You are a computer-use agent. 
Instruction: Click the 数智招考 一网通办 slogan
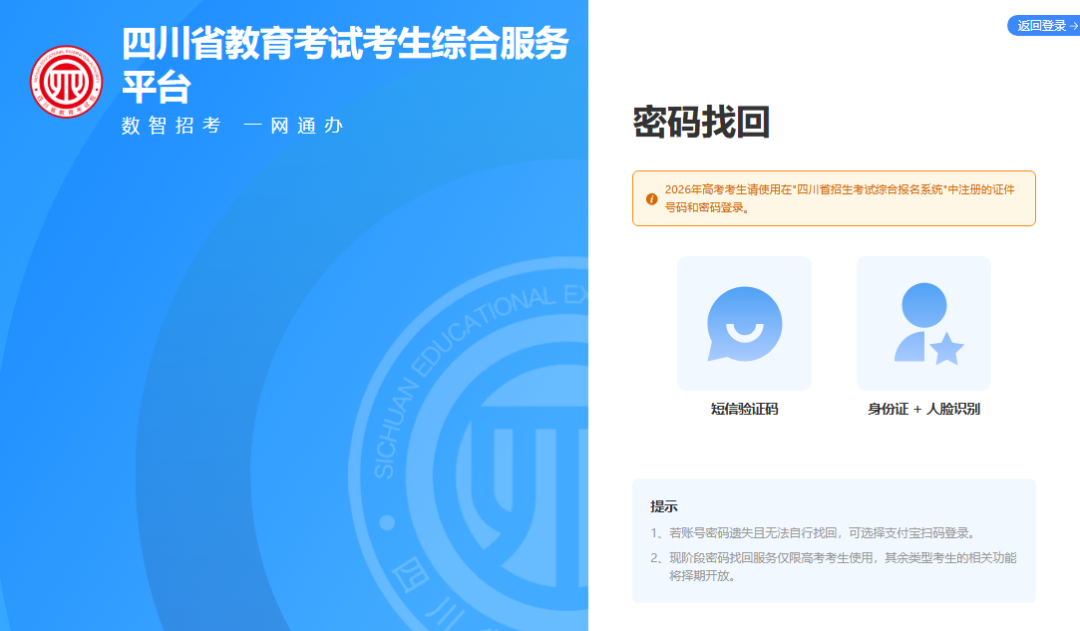pos(232,125)
